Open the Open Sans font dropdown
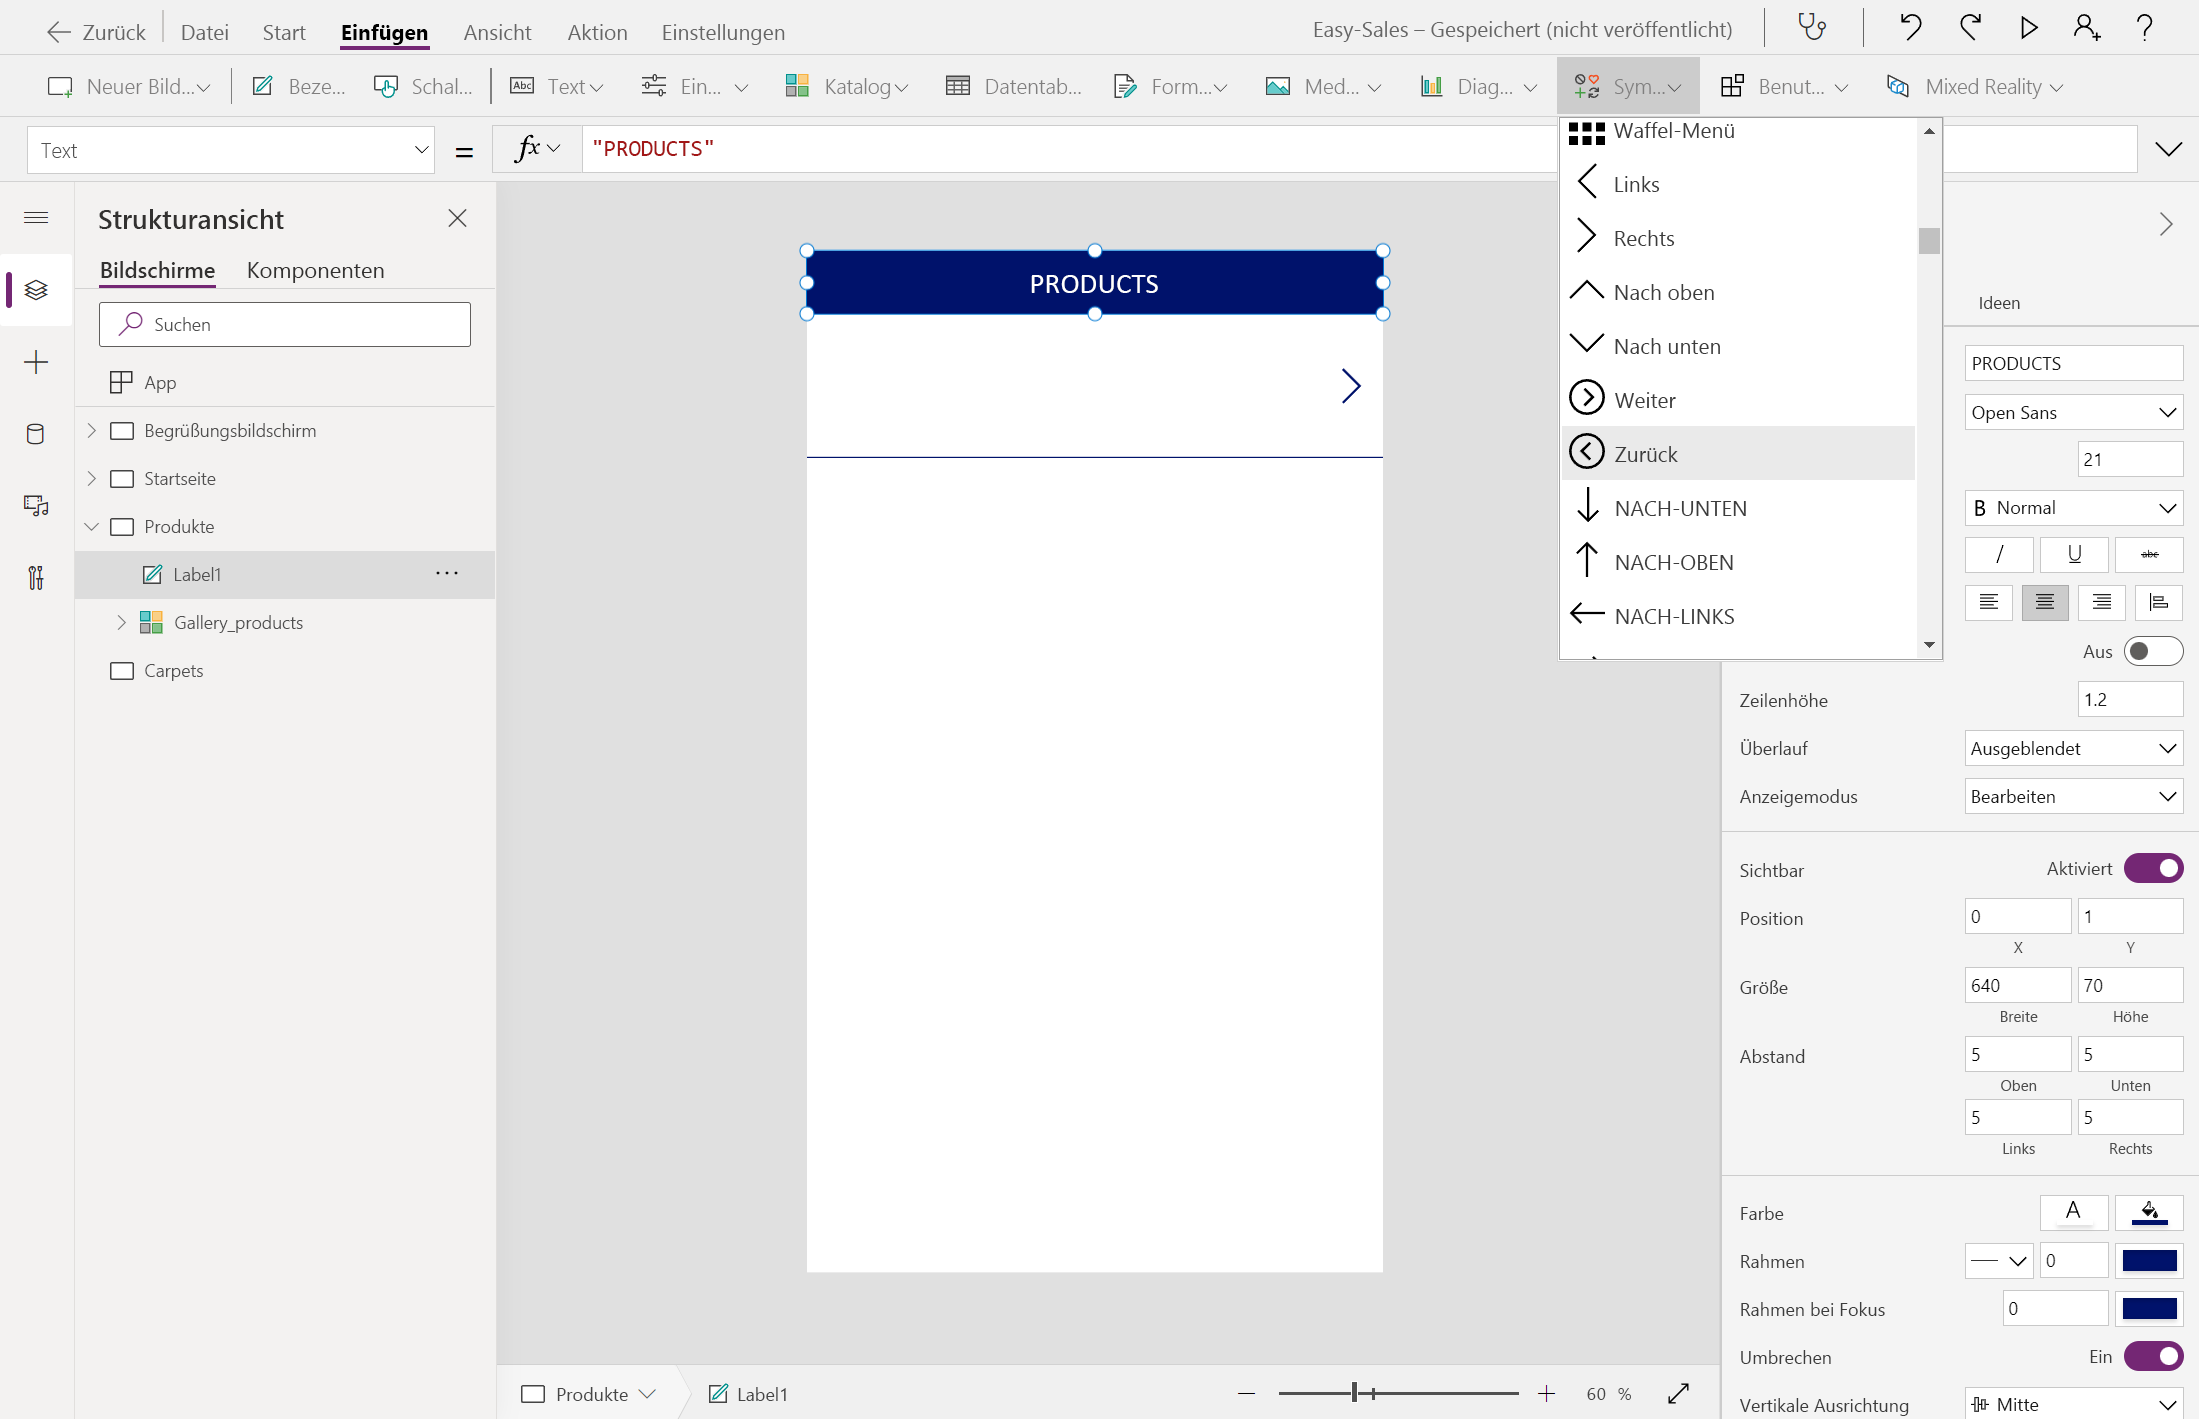 point(2073,413)
